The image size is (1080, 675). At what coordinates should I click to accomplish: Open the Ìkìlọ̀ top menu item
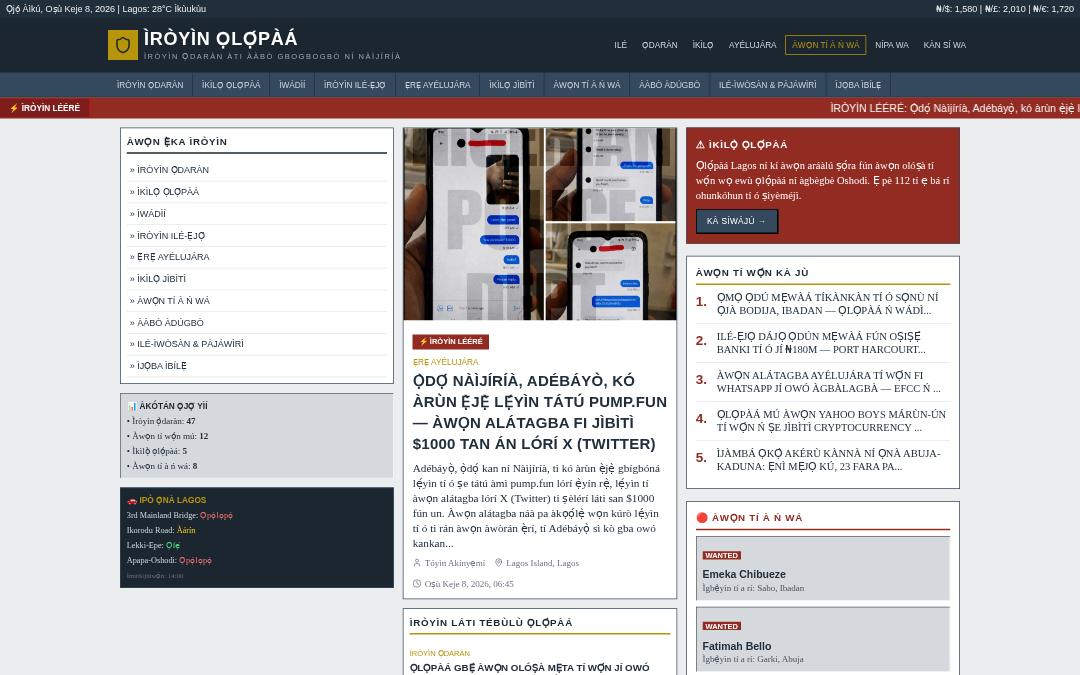[x=703, y=45]
